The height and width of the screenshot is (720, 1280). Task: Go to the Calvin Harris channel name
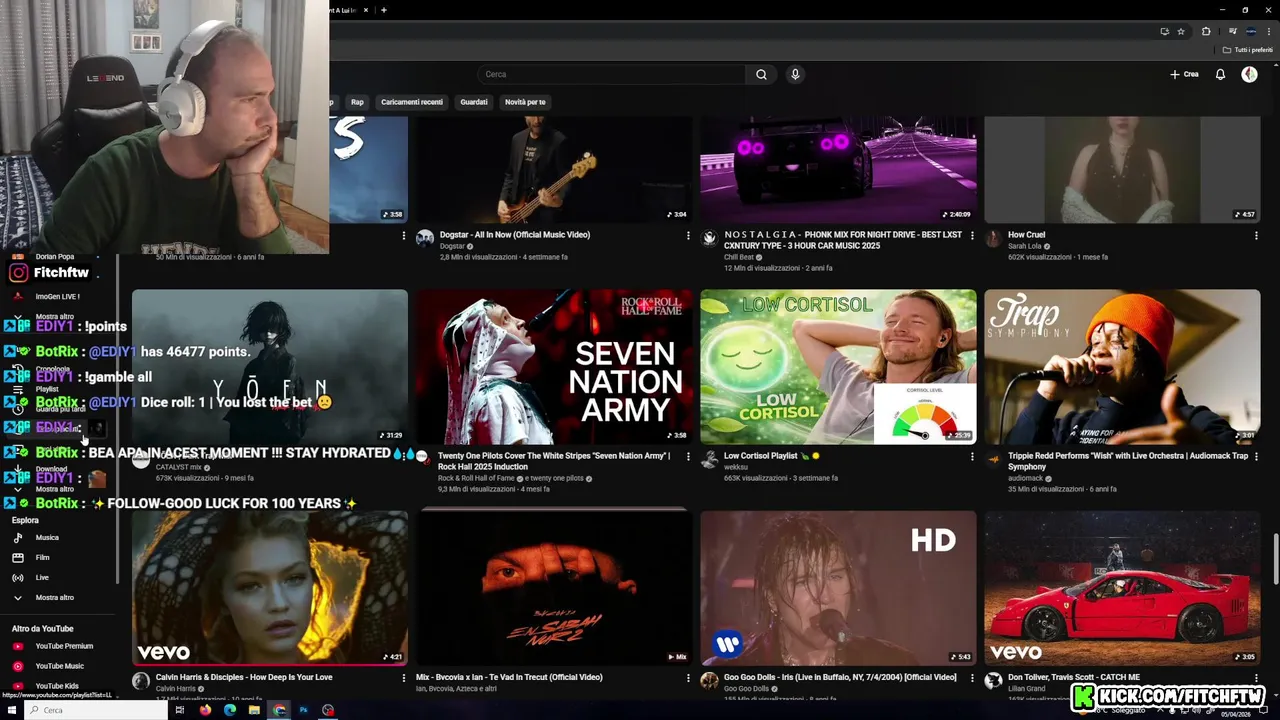click(176, 689)
